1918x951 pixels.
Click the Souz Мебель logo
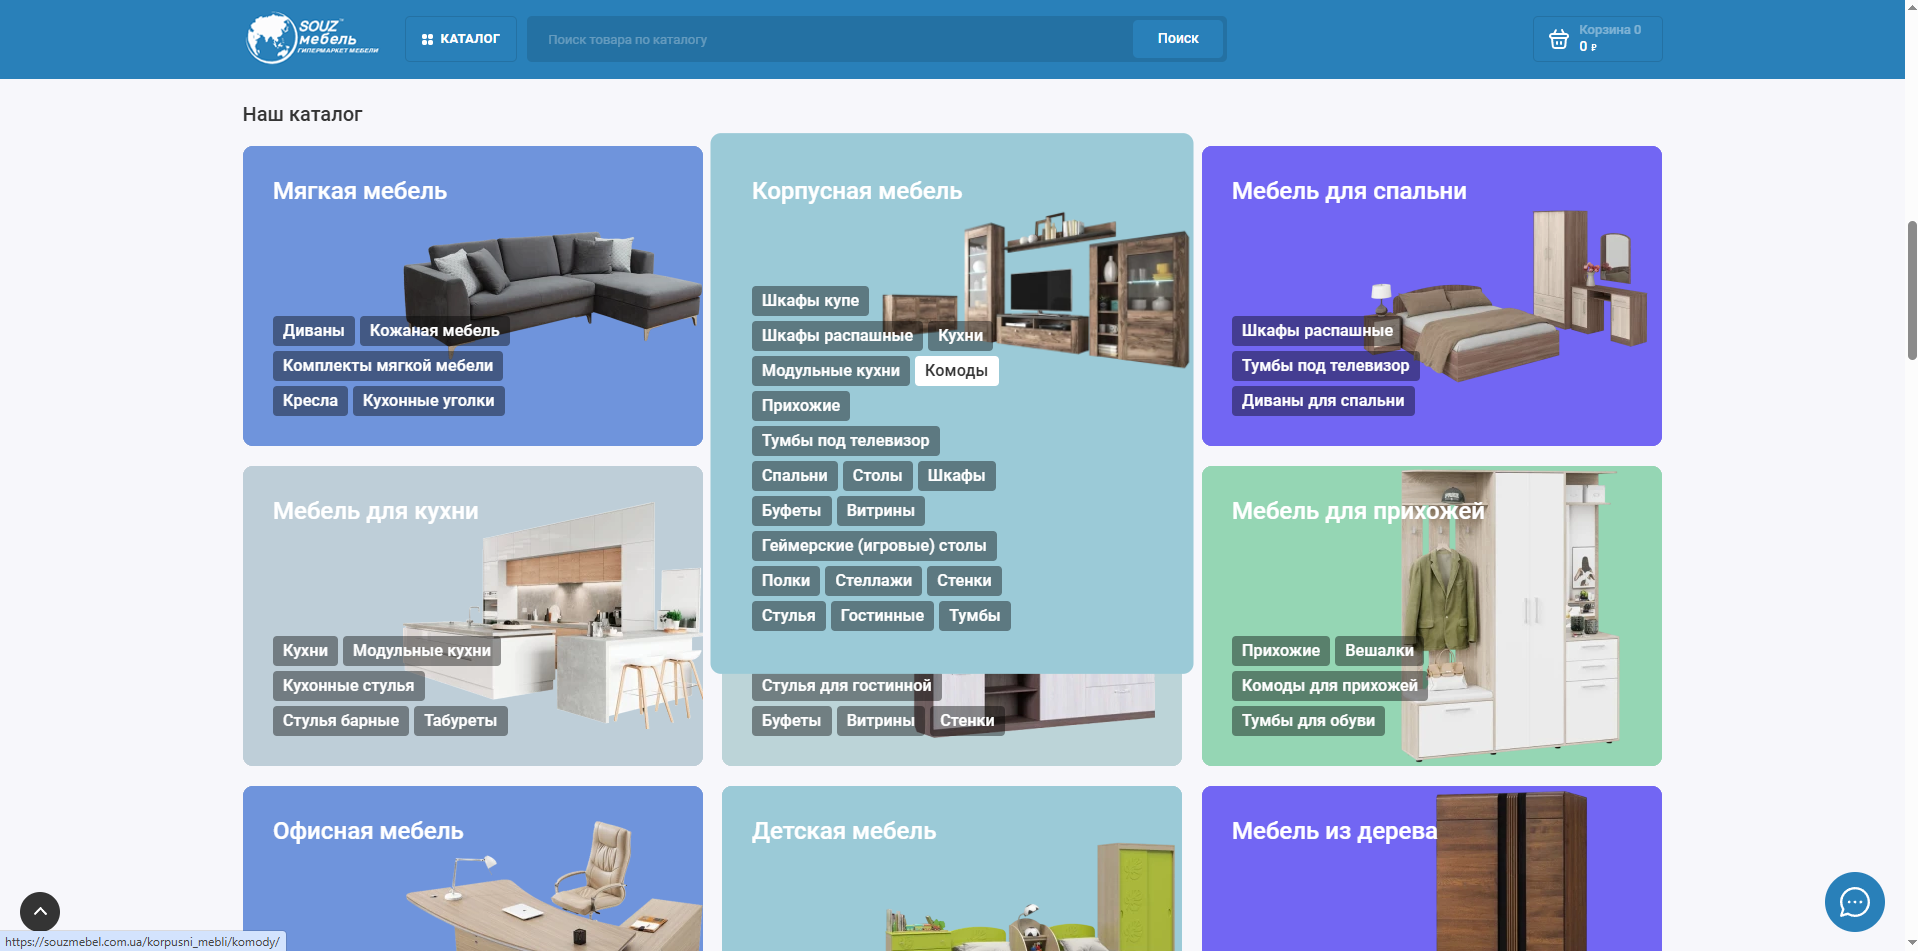click(x=313, y=39)
